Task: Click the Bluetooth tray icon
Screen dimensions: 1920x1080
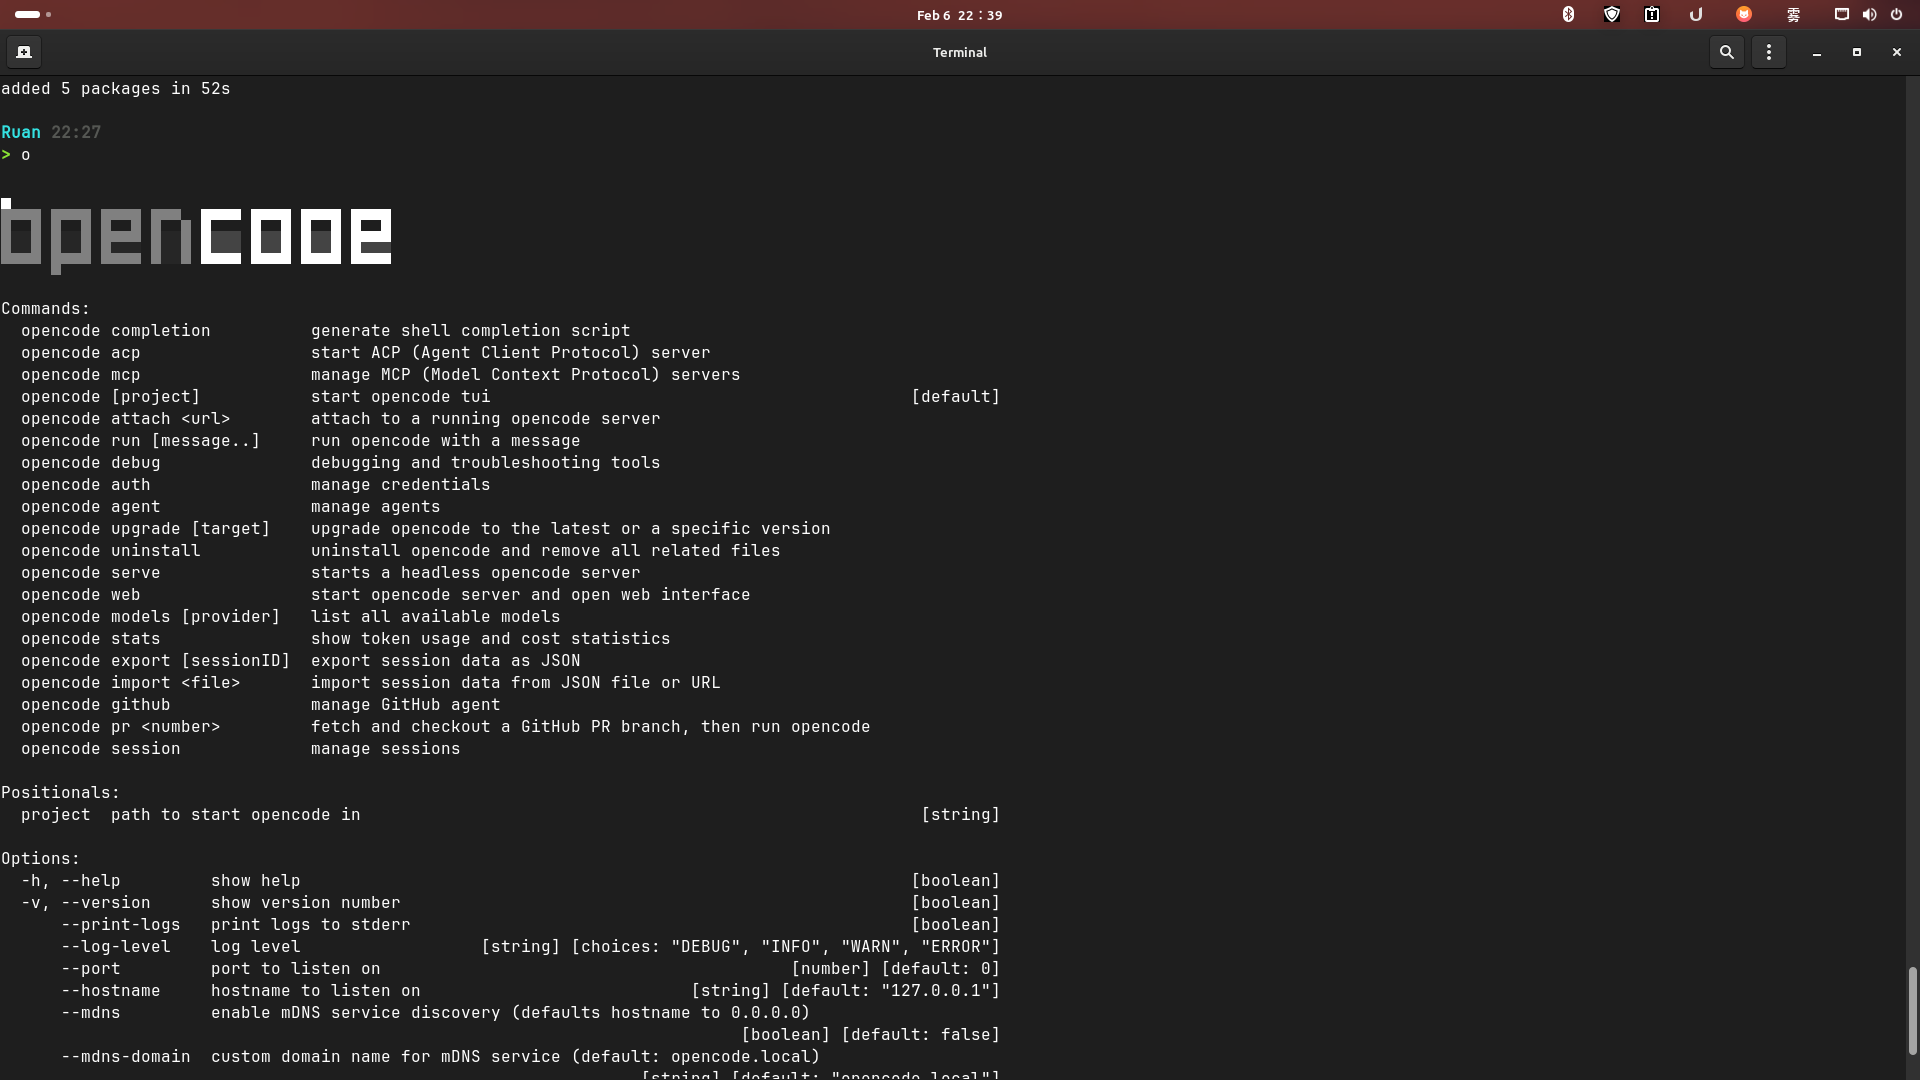Action: (1568, 14)
